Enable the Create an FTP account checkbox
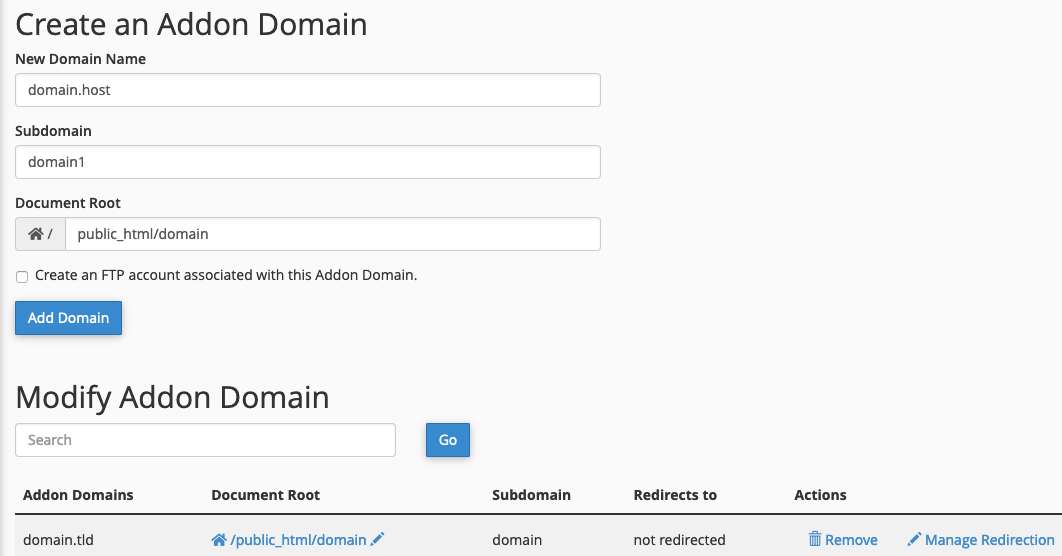This screenshot has height=556, width=1062. pos(22,277)
